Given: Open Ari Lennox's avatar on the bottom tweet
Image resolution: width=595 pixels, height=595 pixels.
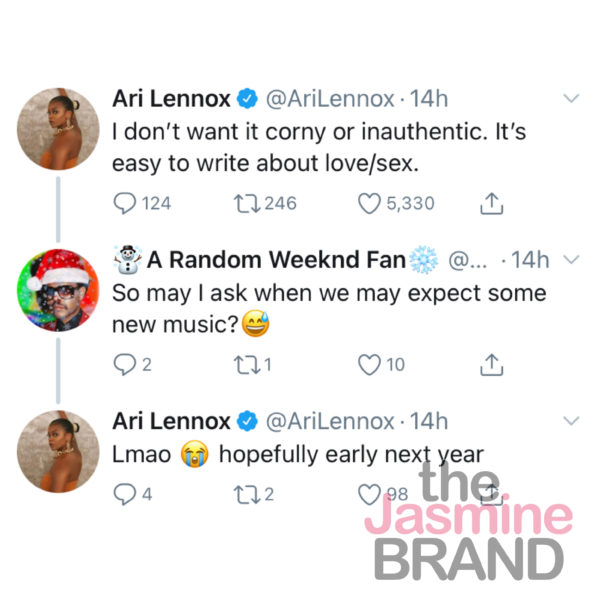Looking at the screenshot, I should point(58,451).
